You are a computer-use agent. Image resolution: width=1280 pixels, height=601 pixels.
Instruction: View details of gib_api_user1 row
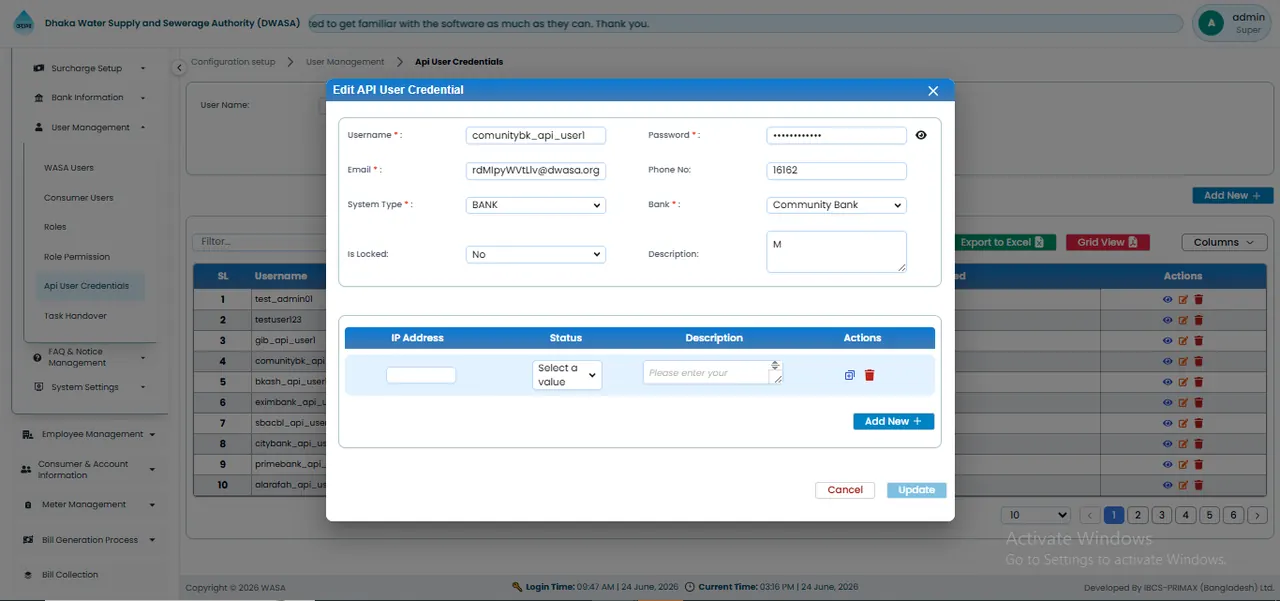click(x=1167, y=340)
